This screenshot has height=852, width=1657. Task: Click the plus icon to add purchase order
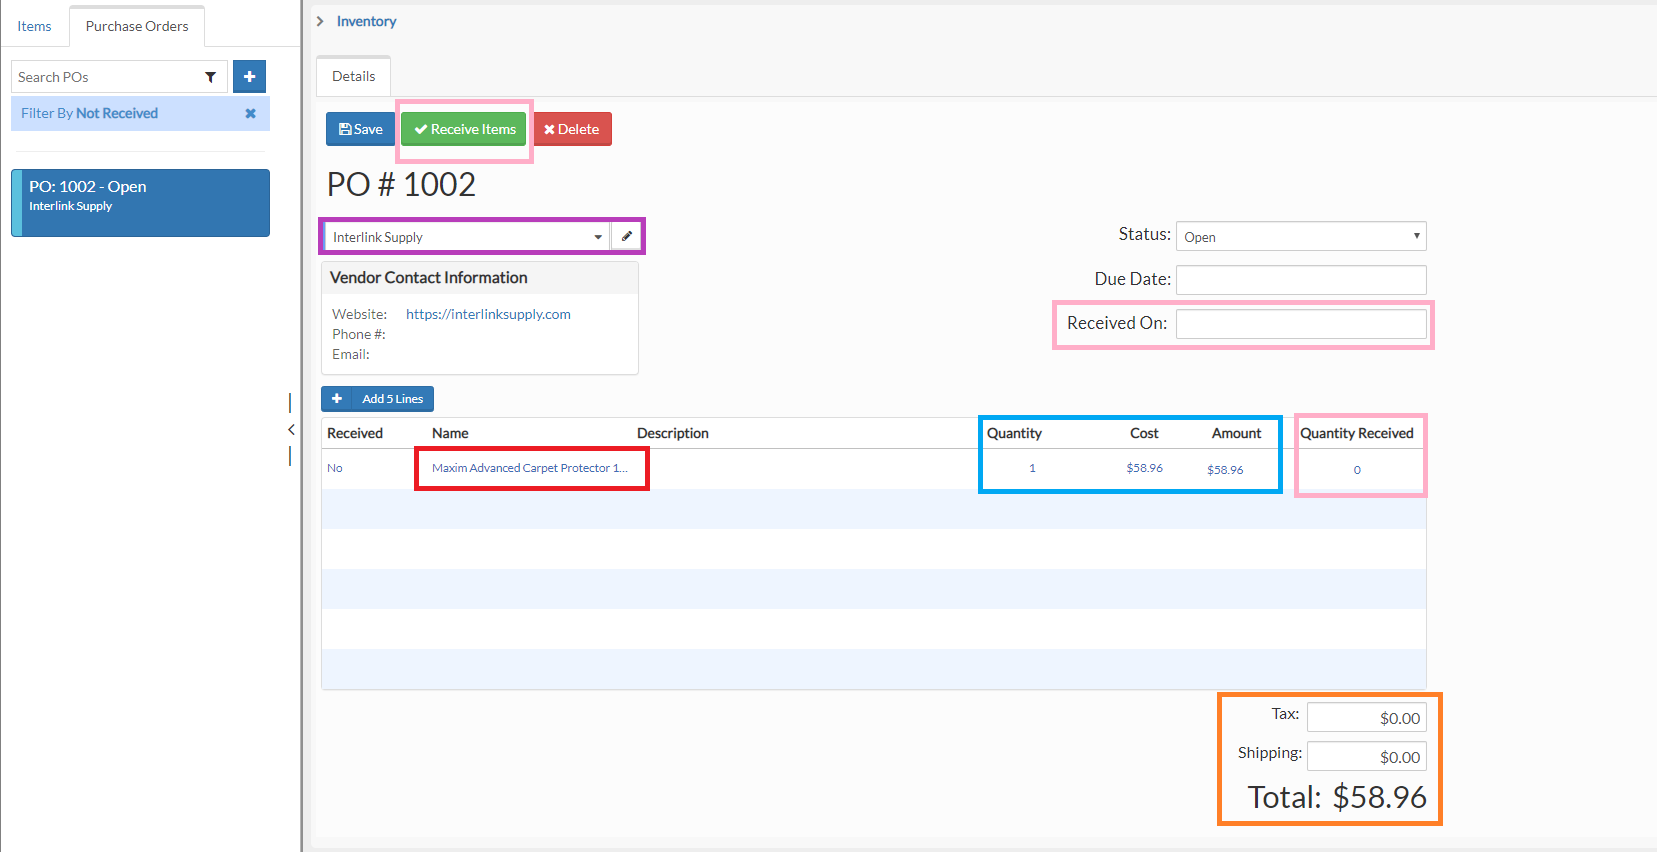249,77
